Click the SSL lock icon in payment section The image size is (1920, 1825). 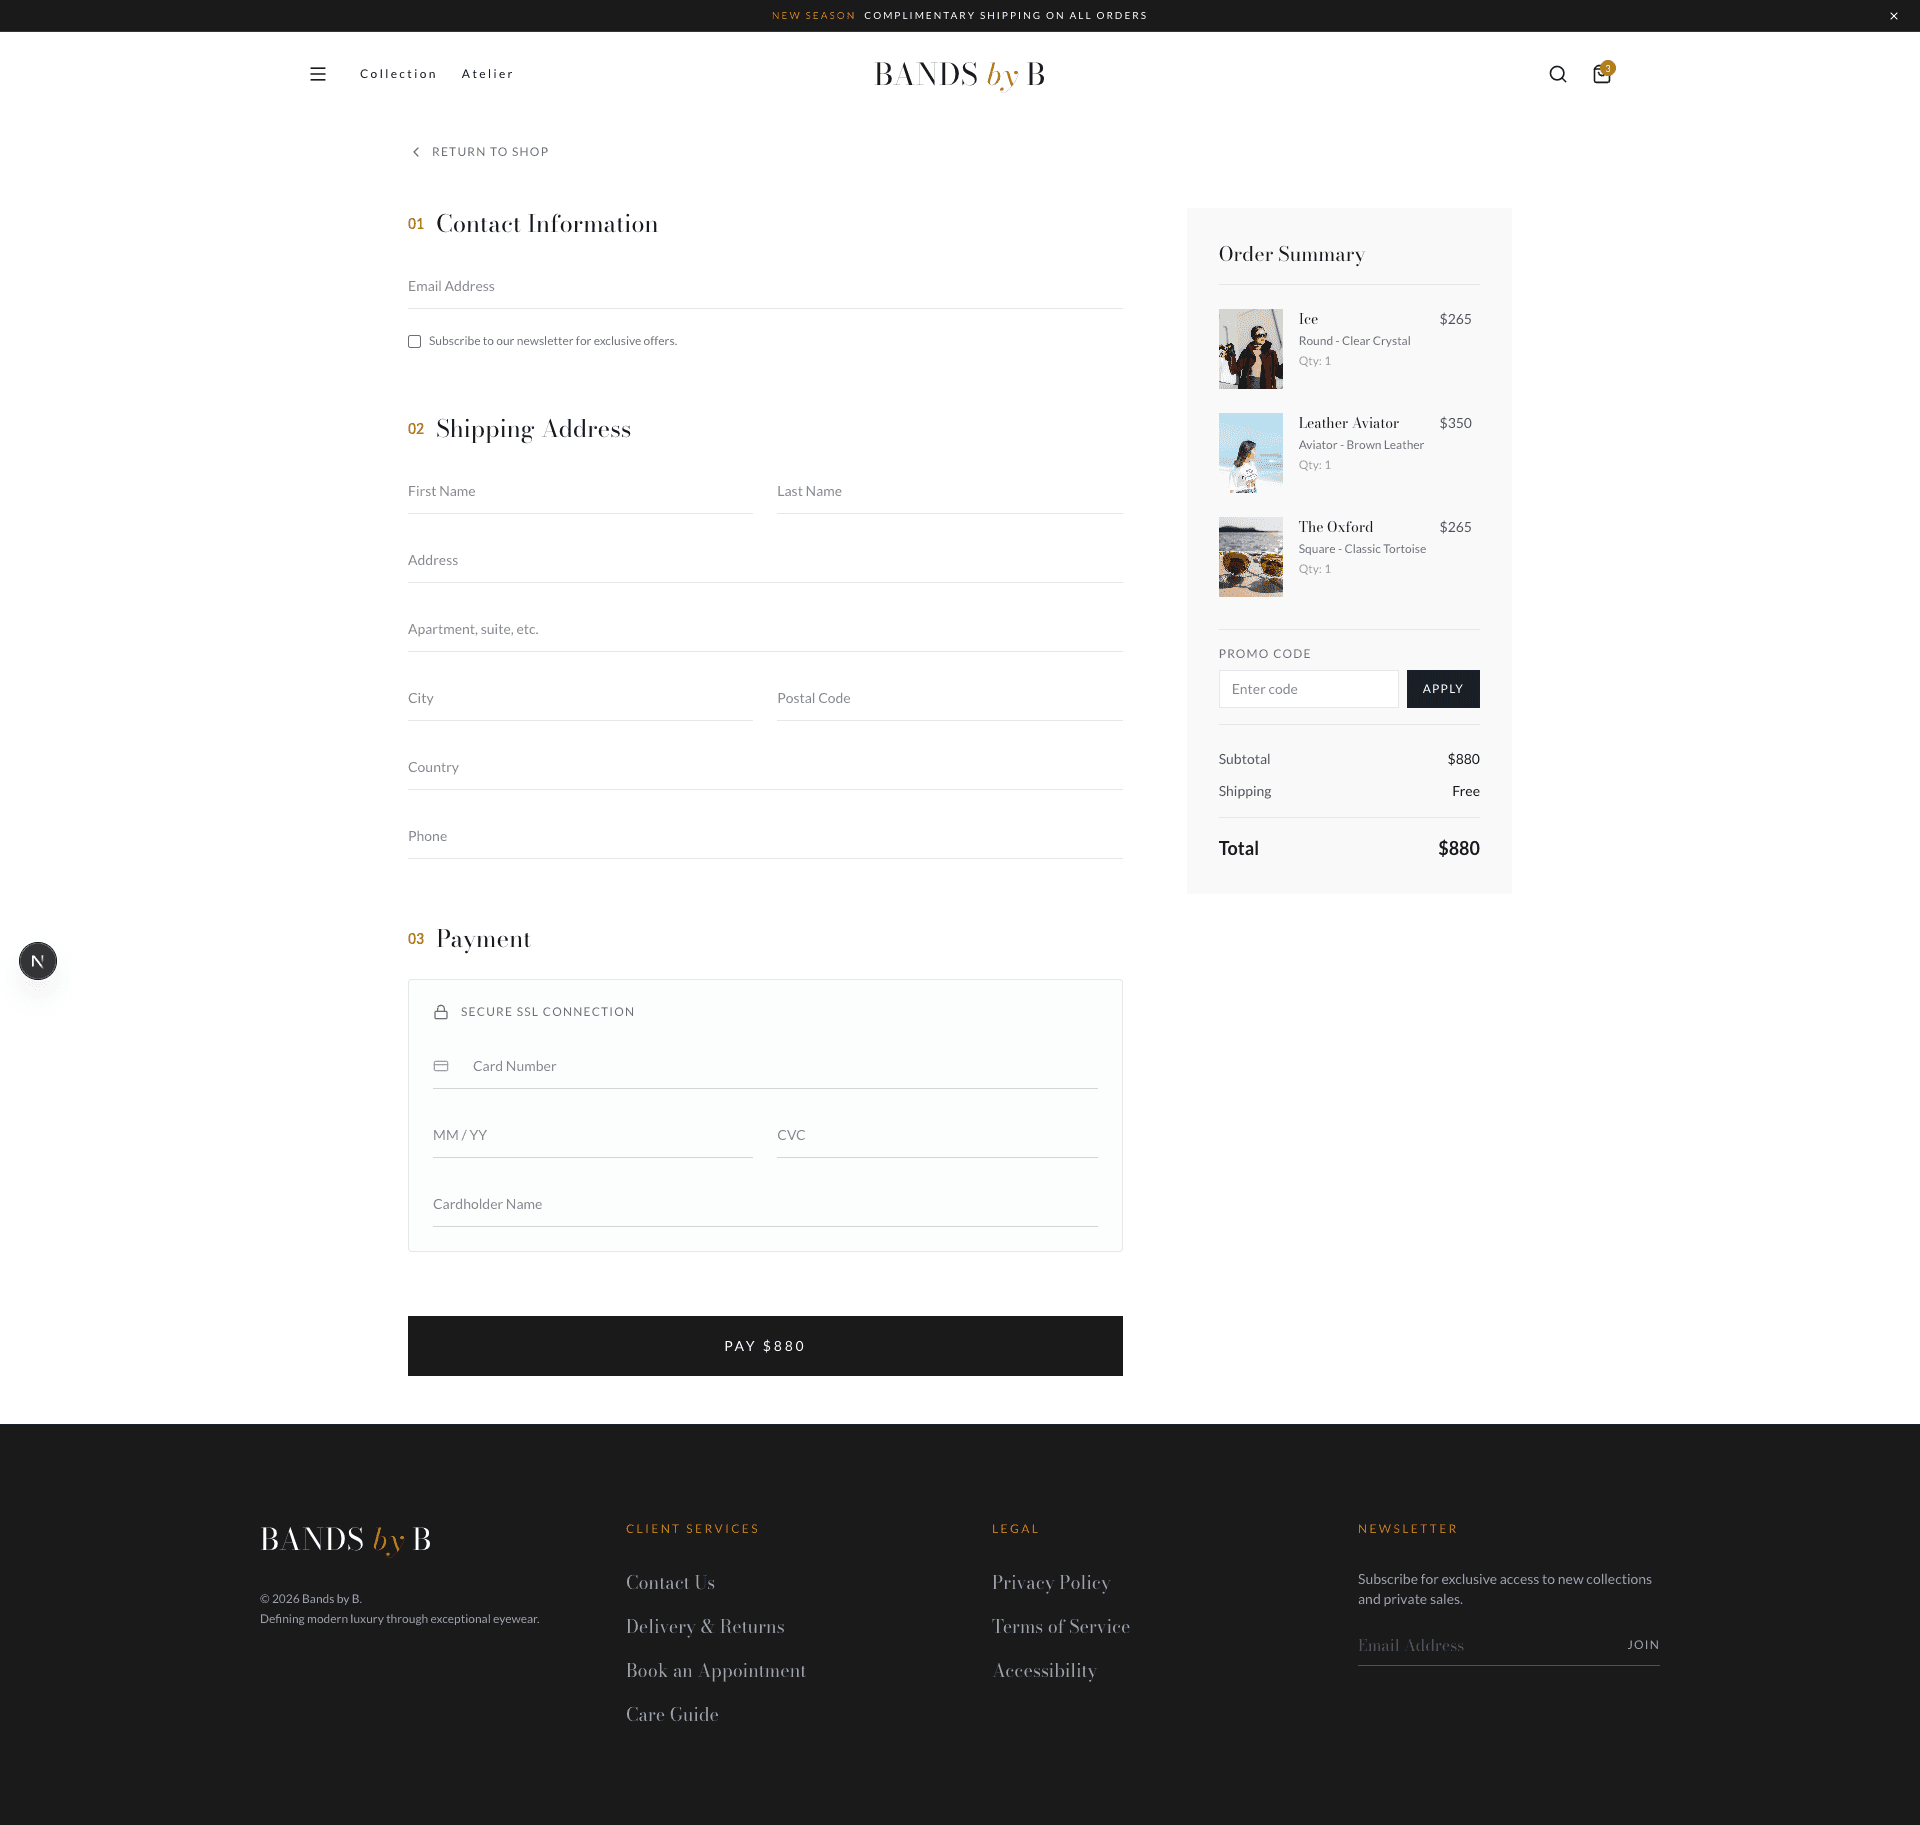pos(441,1011)
